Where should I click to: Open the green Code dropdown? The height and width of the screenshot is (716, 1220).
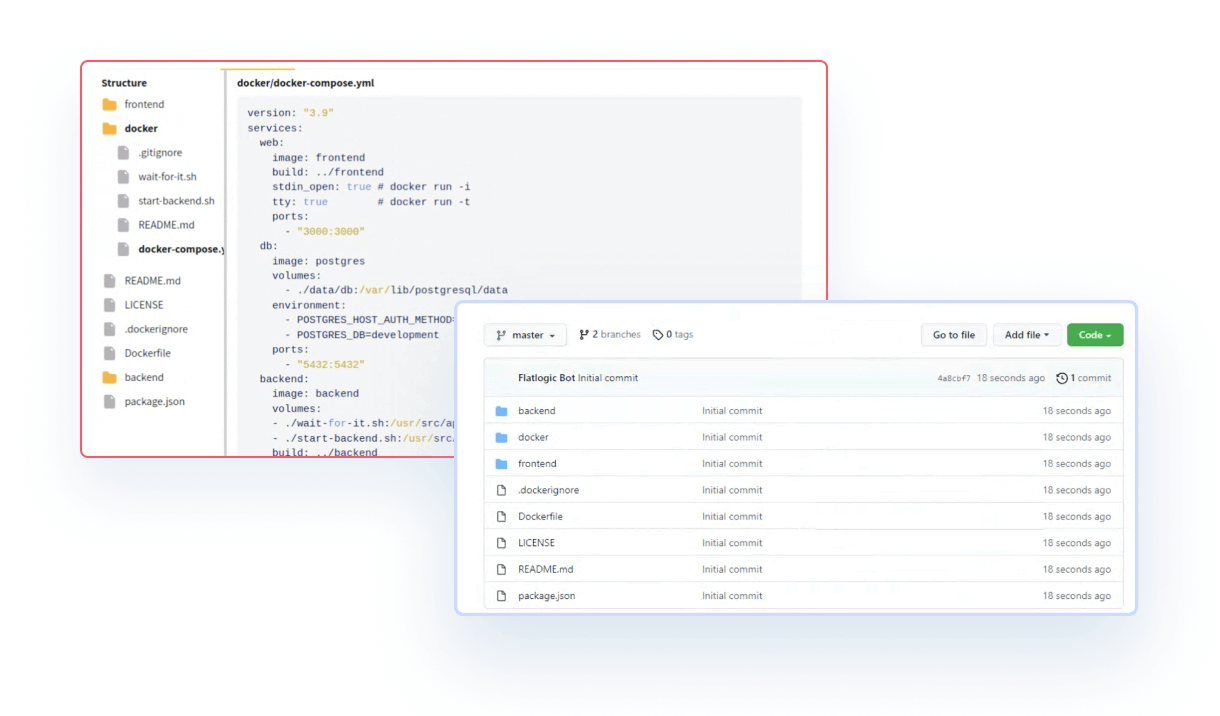pyautogui.click(x=1094, y=335)
